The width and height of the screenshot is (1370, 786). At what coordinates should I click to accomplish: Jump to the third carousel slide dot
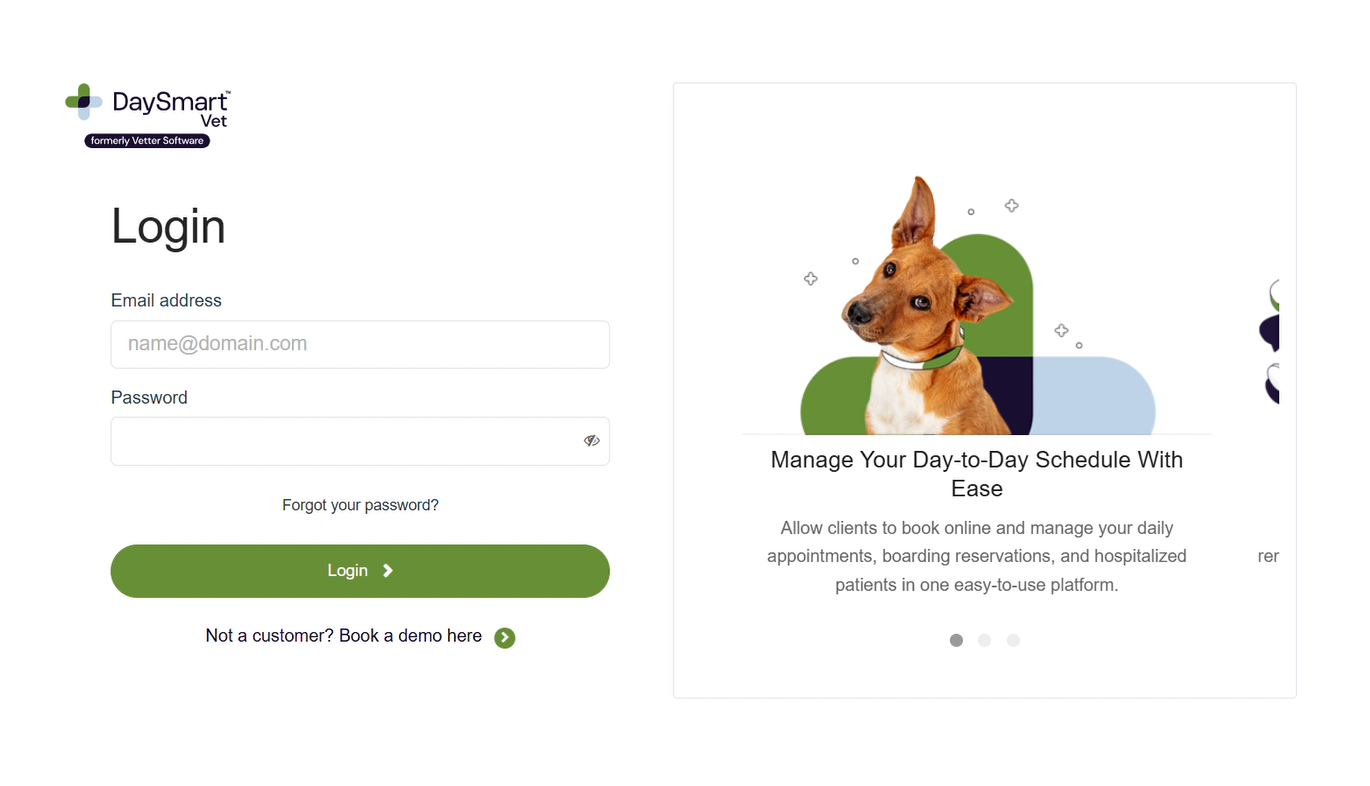point(1013,640)
